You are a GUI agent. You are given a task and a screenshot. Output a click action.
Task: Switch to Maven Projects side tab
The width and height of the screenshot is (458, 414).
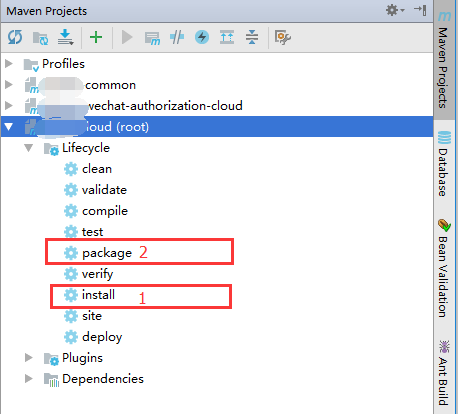click(x=444, y=59)
